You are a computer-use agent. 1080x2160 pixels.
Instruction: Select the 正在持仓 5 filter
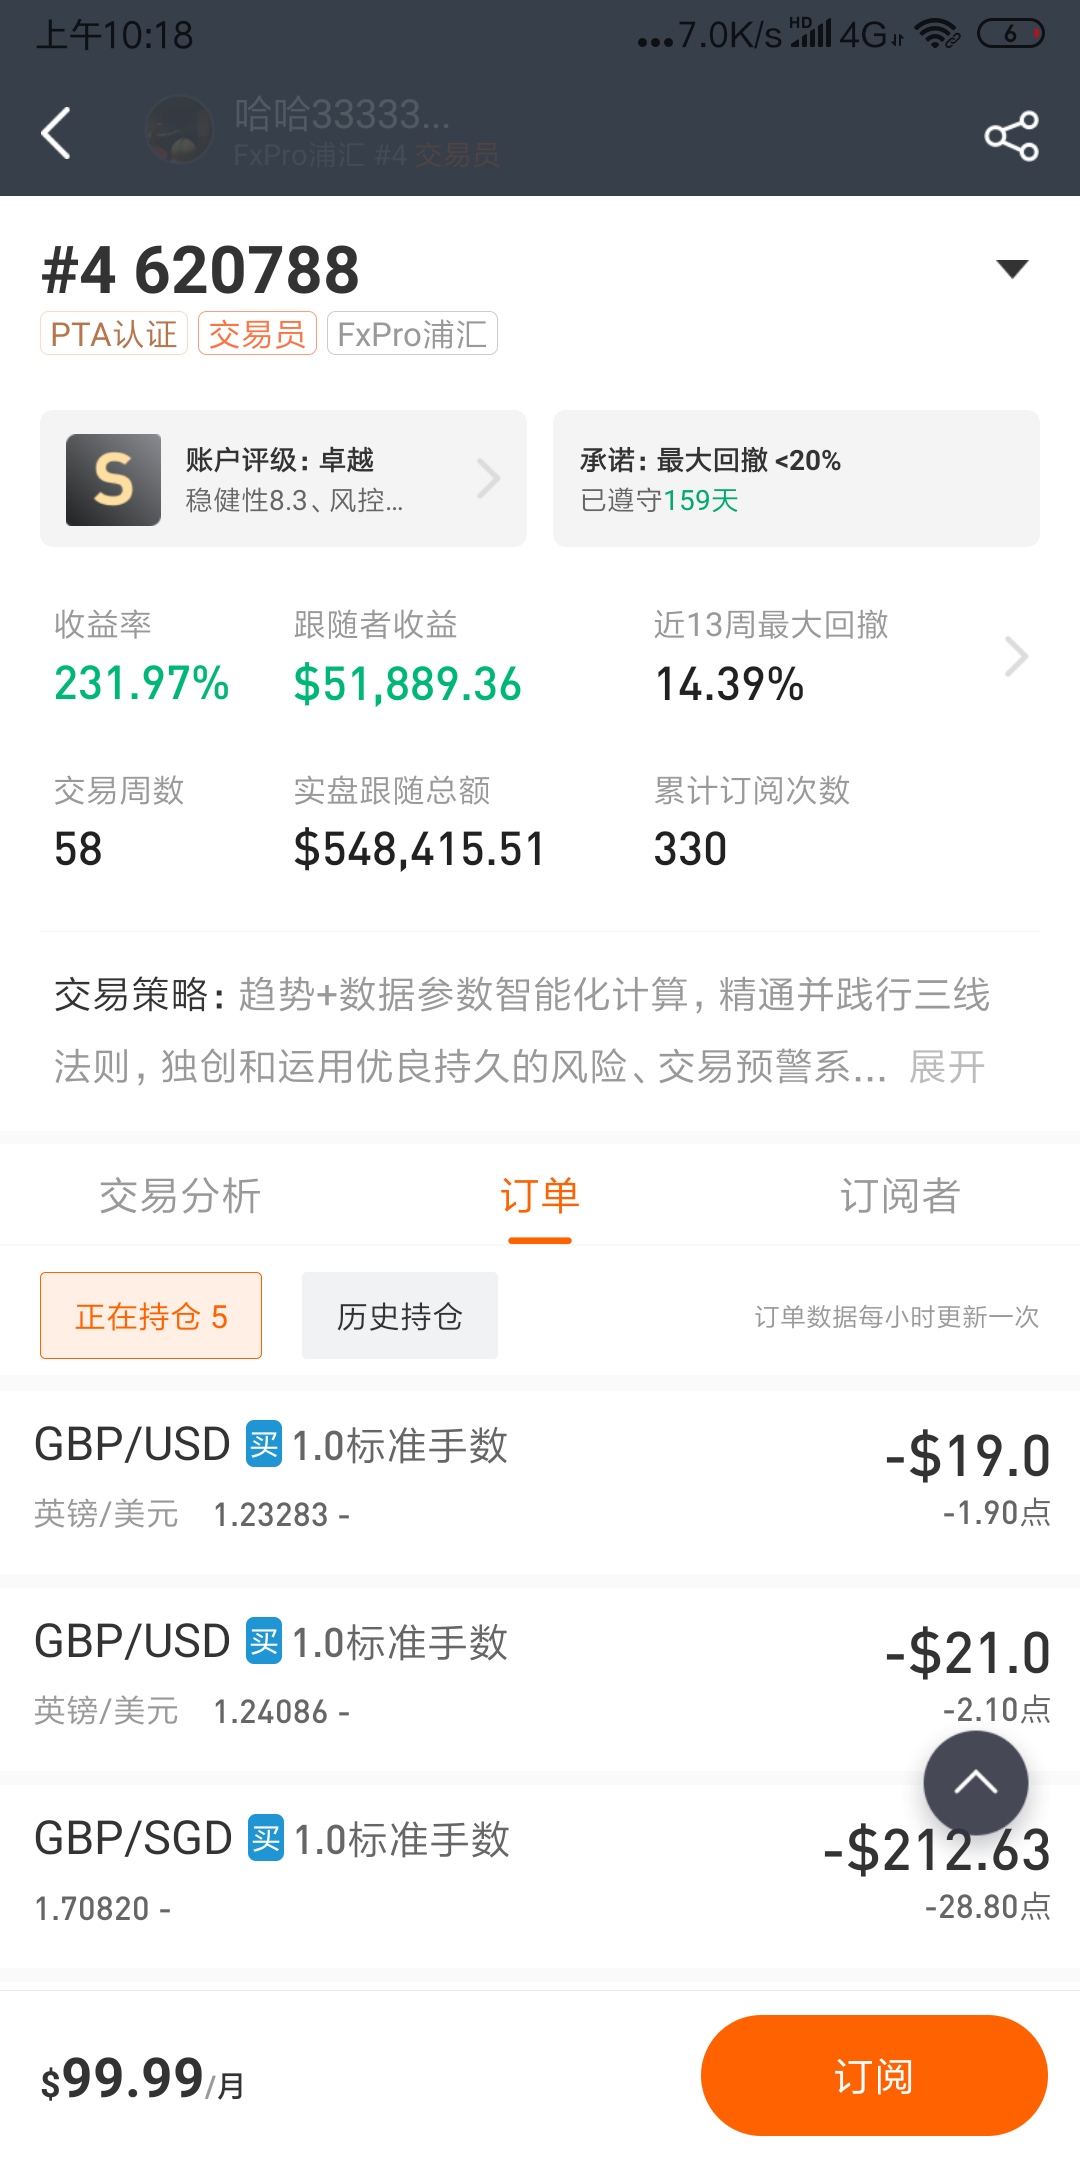[x=151, y=1316]
